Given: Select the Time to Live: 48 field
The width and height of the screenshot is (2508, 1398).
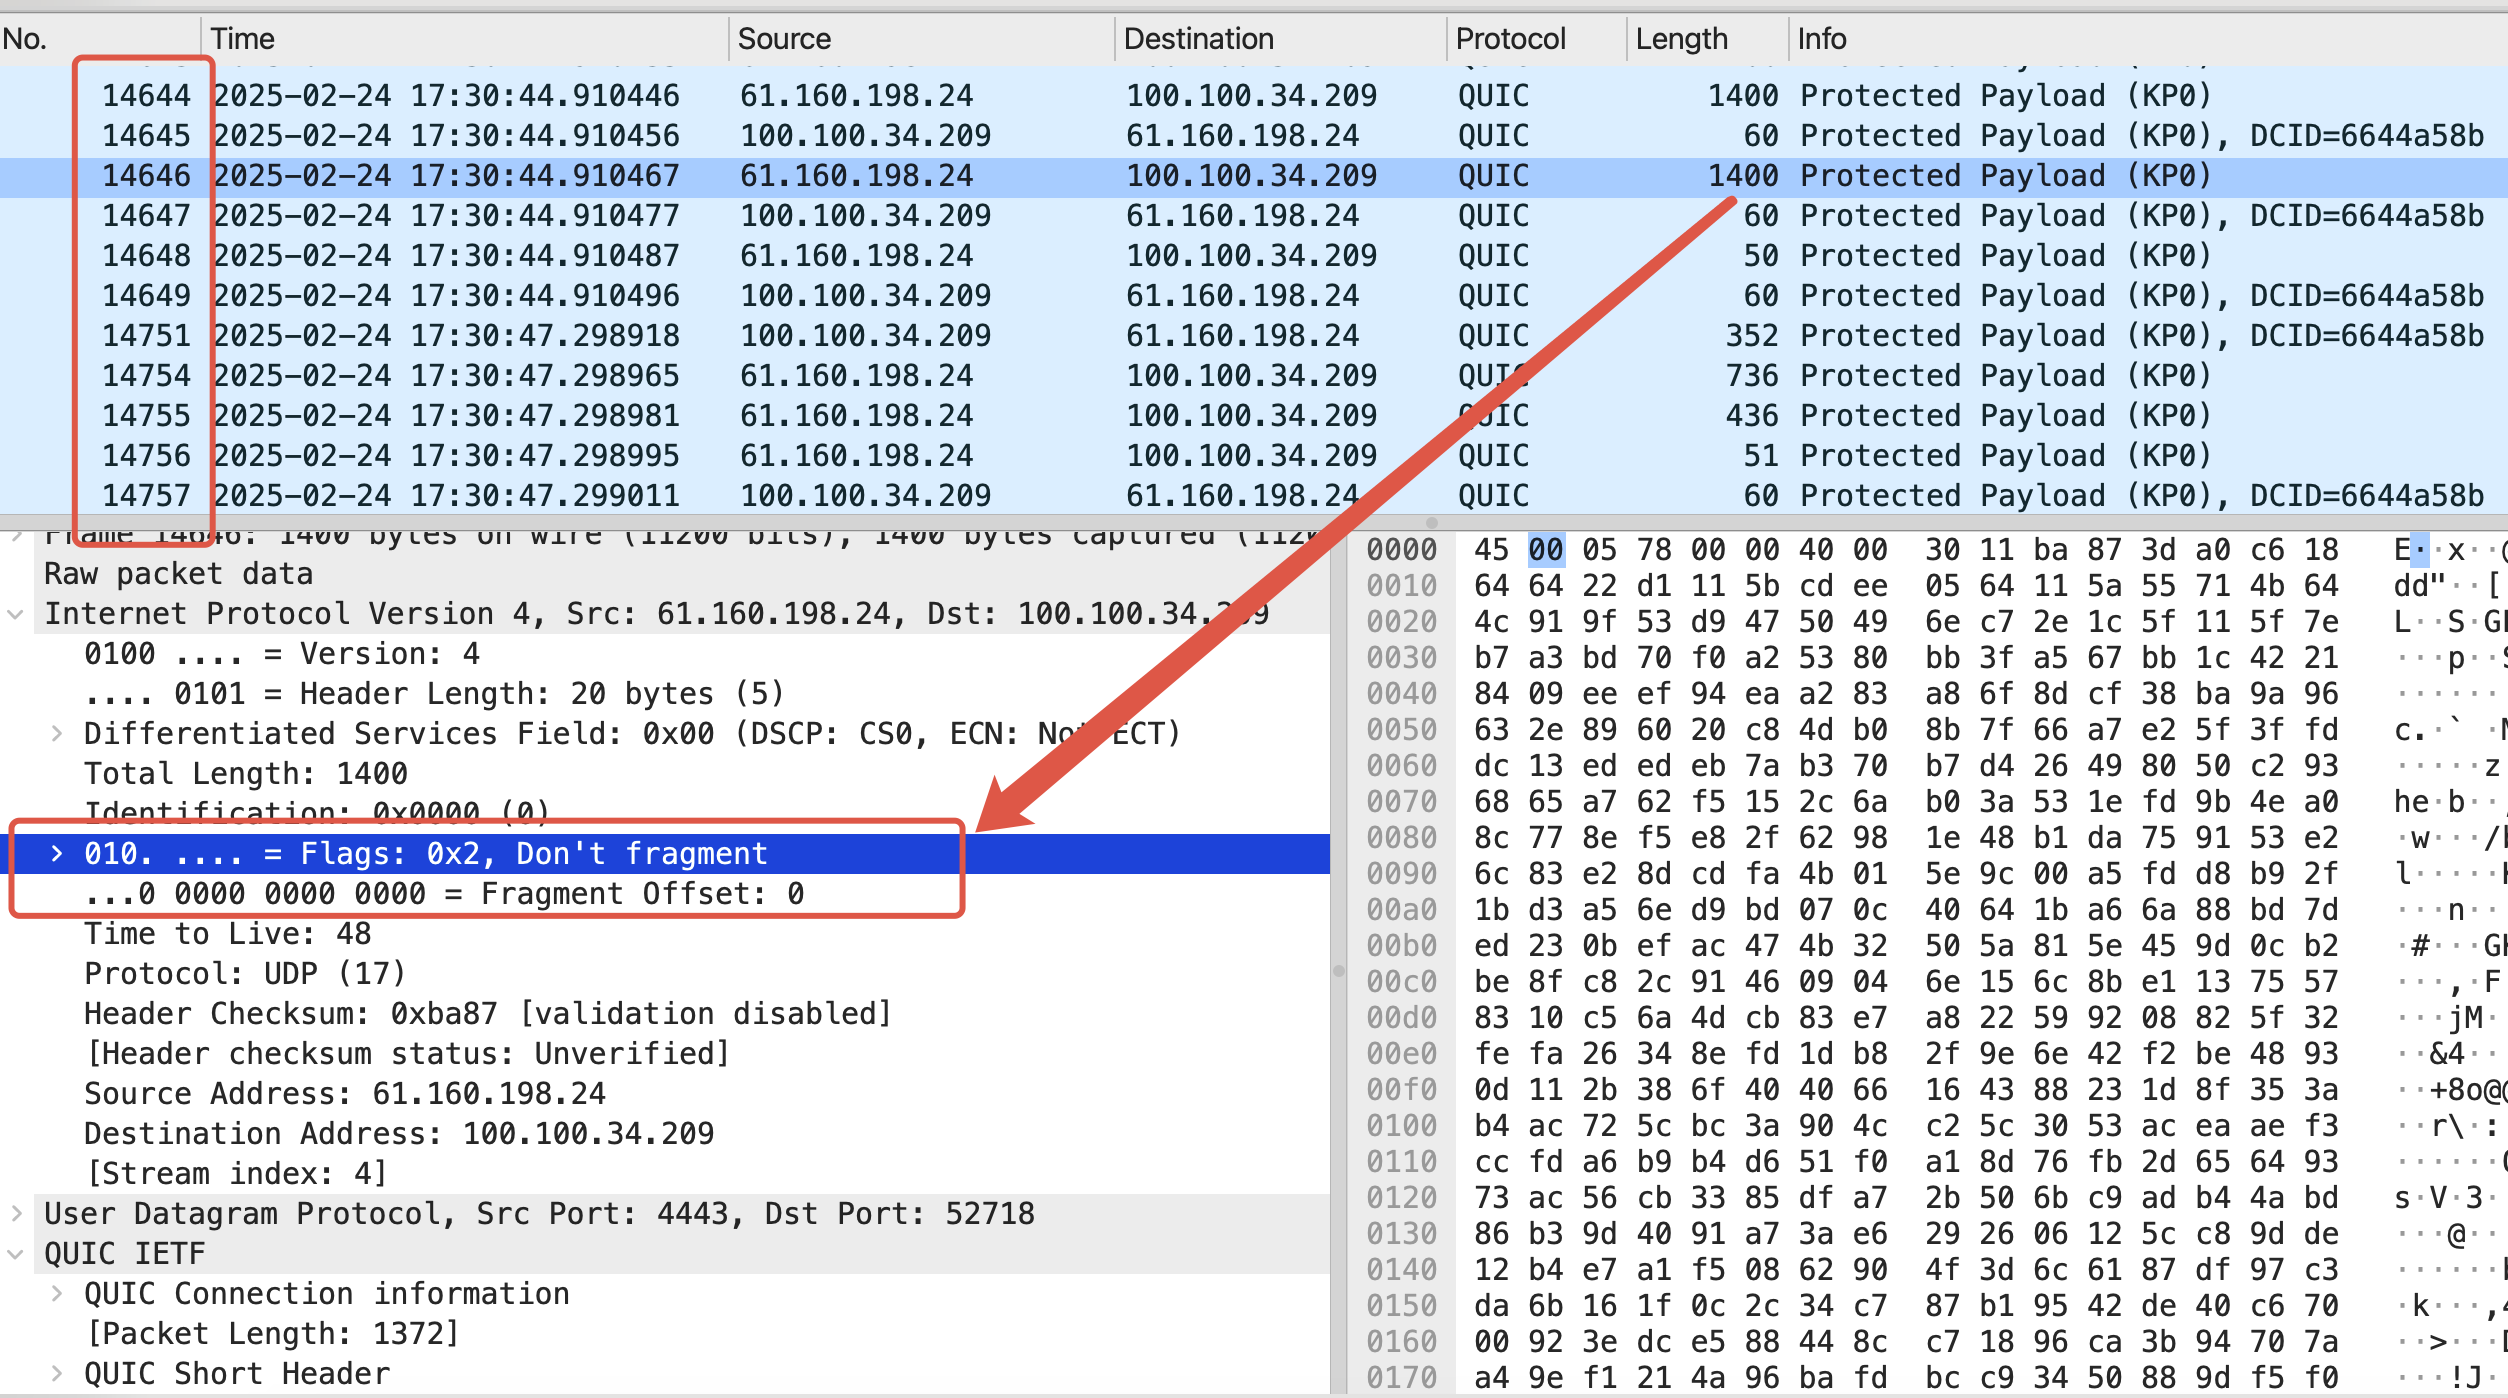Looking at the screenshot, I should point(228,934).
